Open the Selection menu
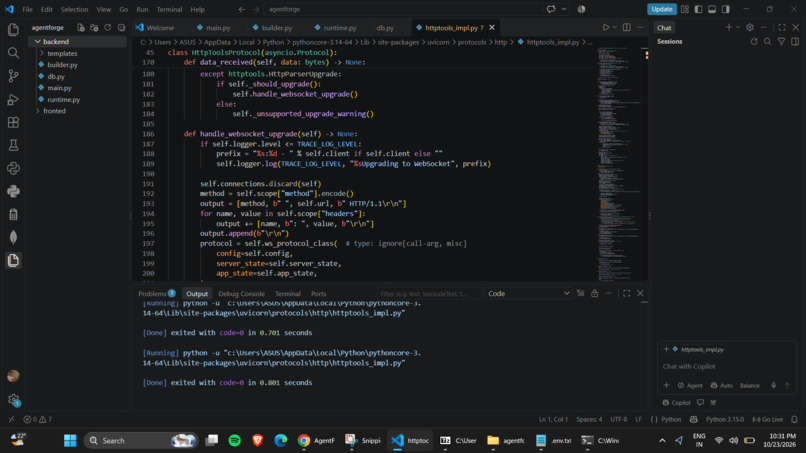806x453 pixels. [x=74, y=9]
